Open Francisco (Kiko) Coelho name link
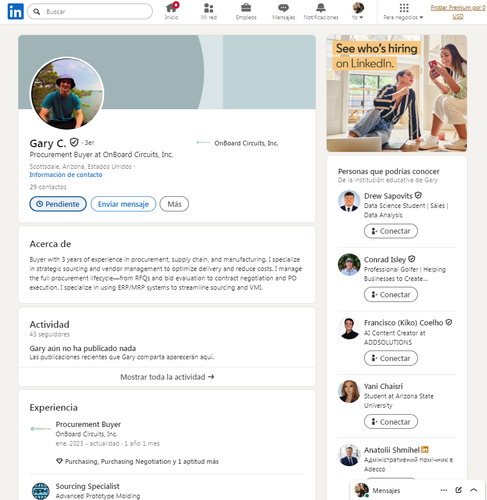The width and height of the screenshot is (487, 500). coord(403,323)
